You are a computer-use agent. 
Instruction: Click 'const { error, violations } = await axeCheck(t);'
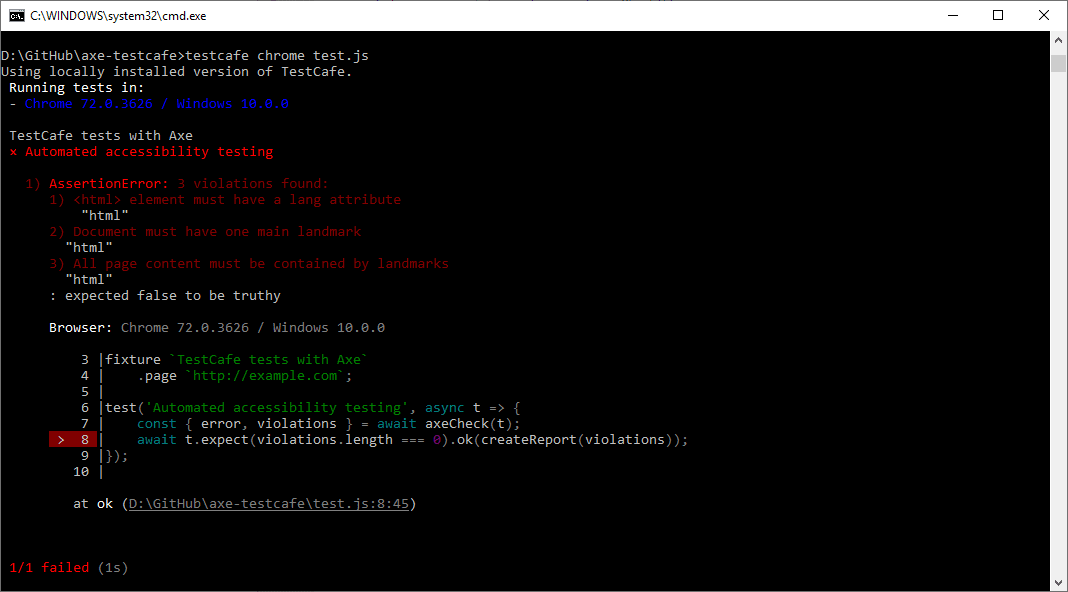pos(328,424)
